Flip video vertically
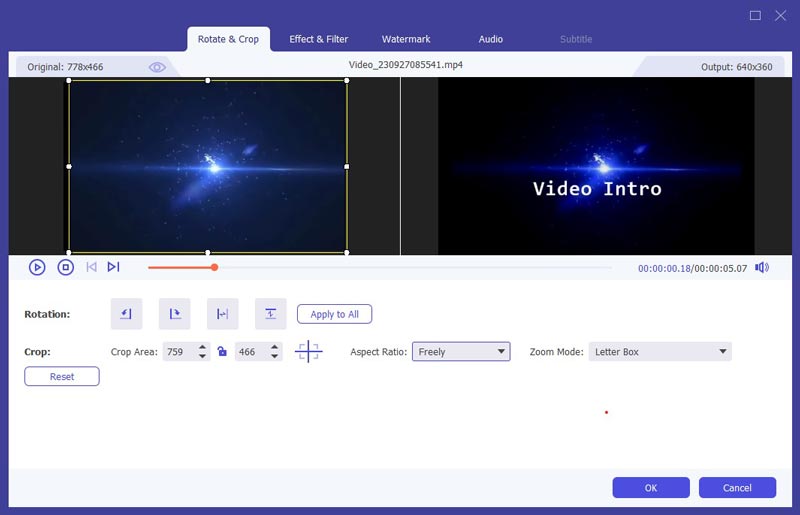 (x=270, y=314)
